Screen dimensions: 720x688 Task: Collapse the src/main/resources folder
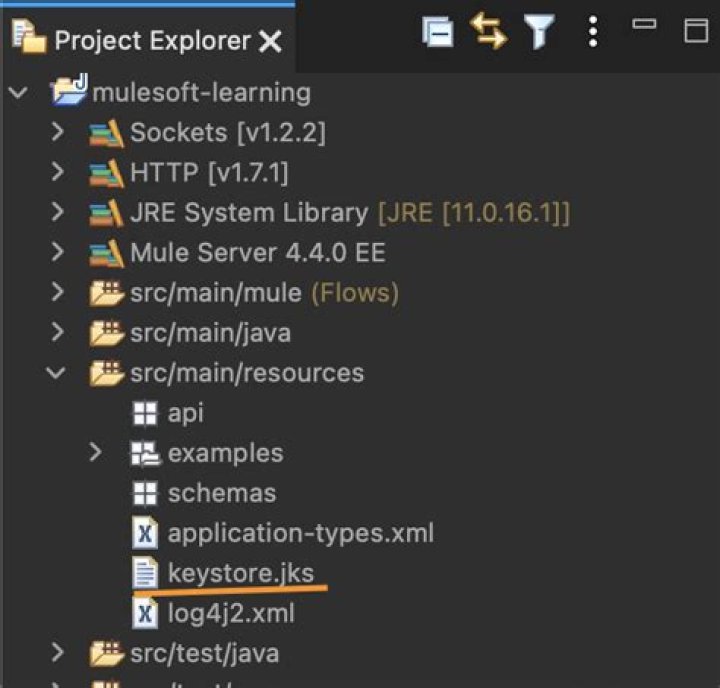[56, 372]
